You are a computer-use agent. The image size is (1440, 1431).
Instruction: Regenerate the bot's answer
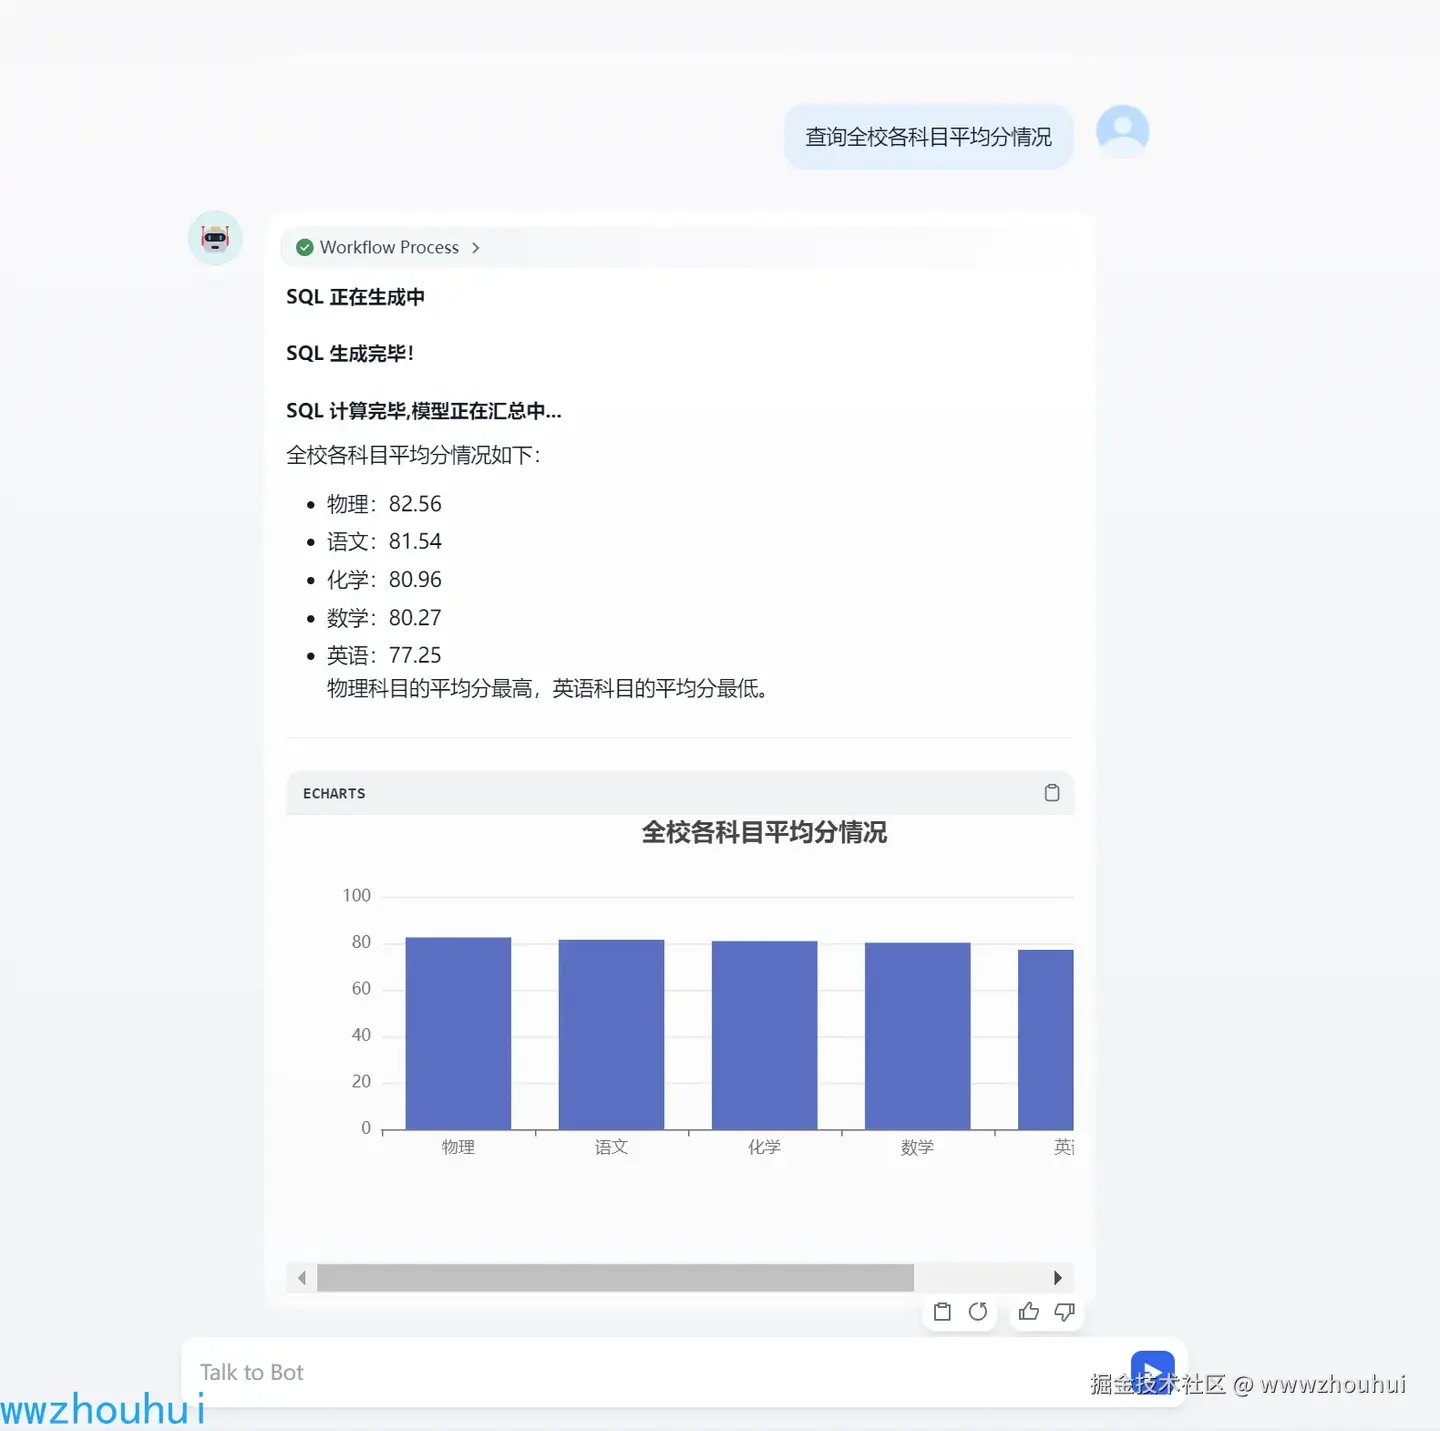(x=978, y=1312)
